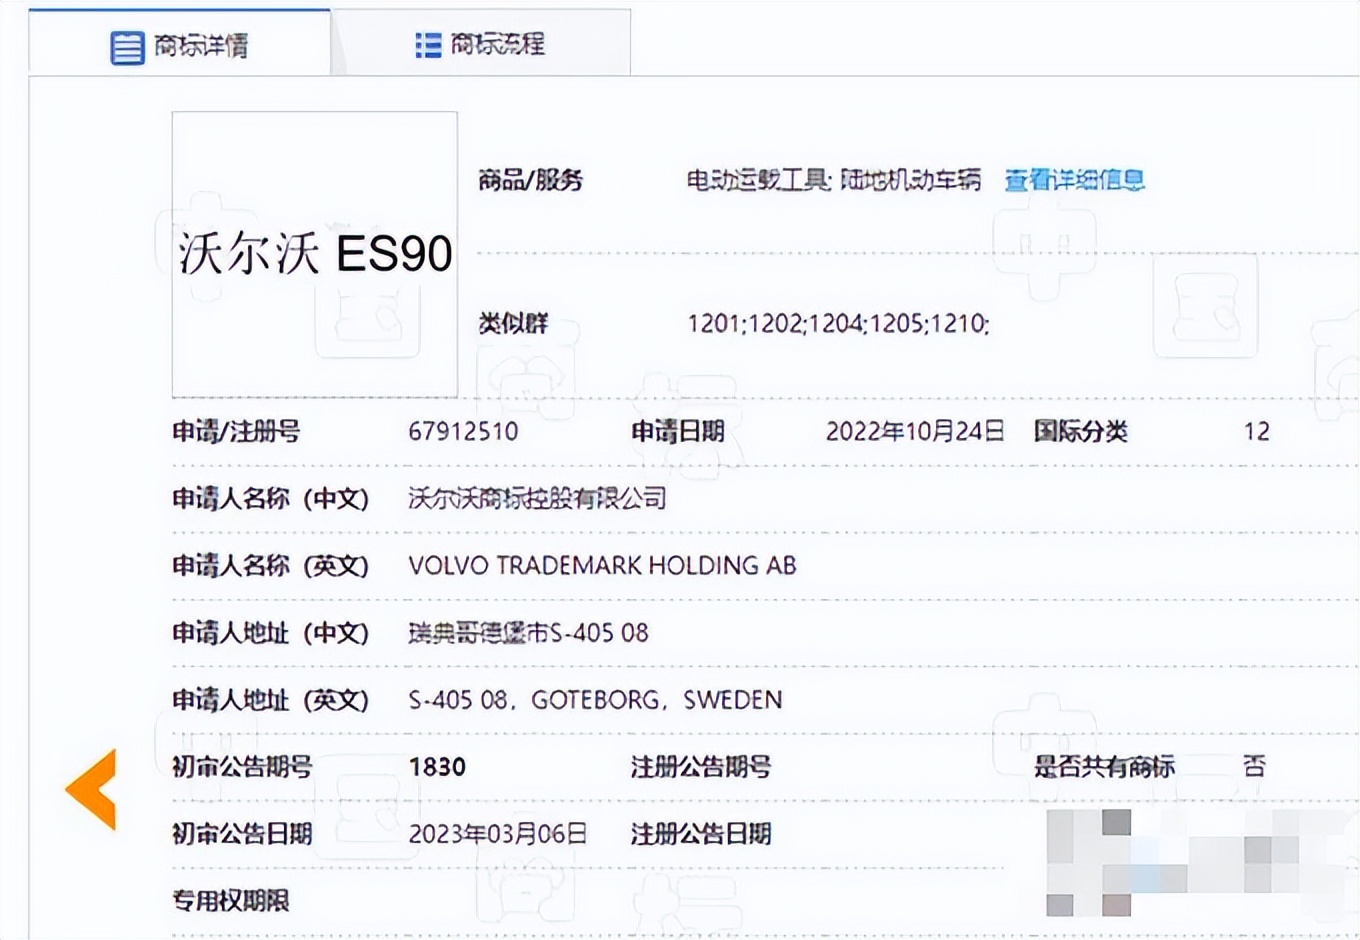Click the 国际分类 label
The height and width of the screenshot is (940, 1360).
coord(1080,432)
